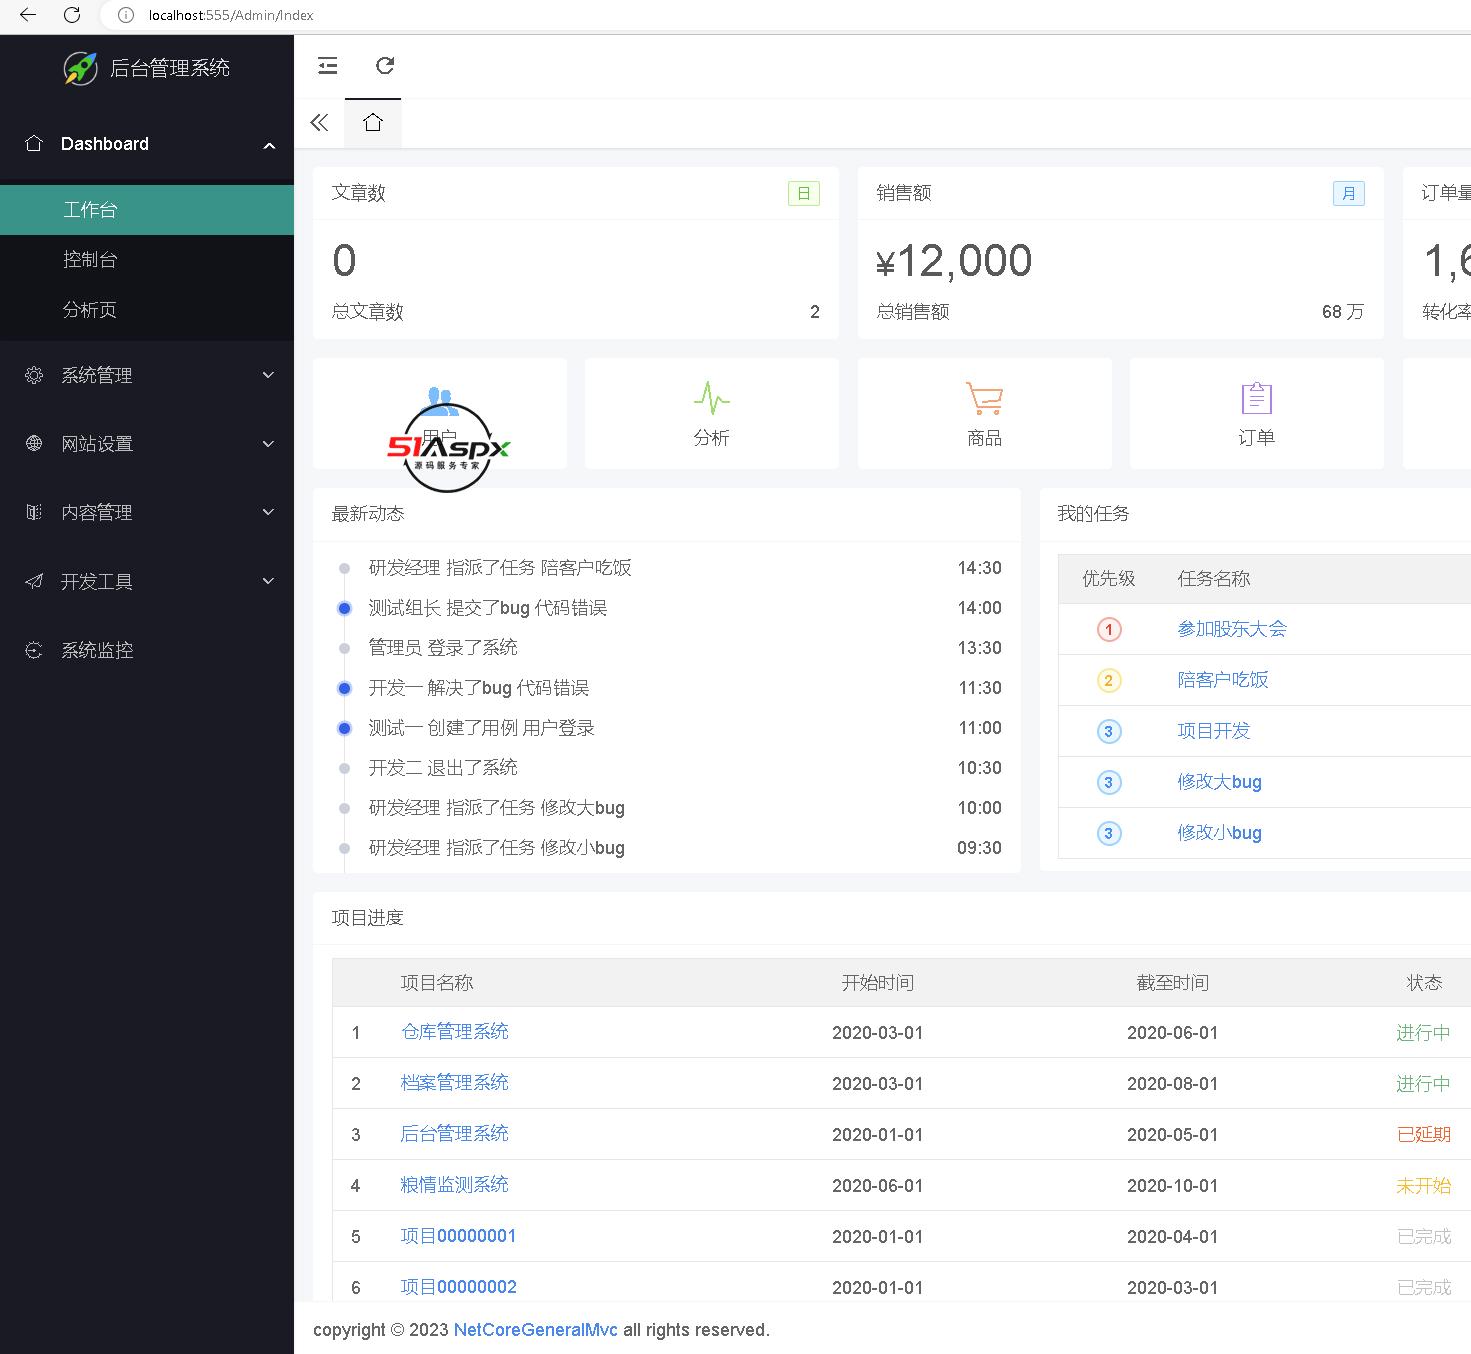Open the 系统监控 menu item
Screen dimensions: 1471x1354
pyautogui.click(x=97, y=650)
